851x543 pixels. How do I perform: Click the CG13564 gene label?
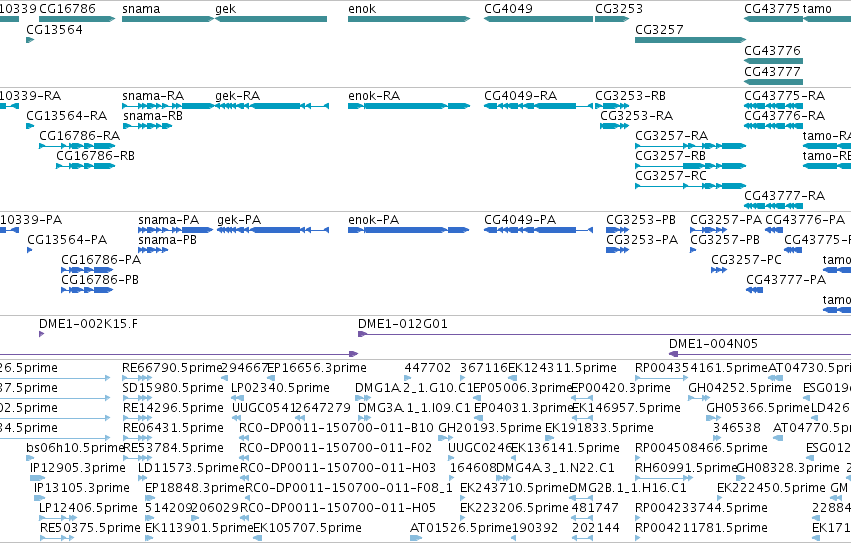pos(54,29)
